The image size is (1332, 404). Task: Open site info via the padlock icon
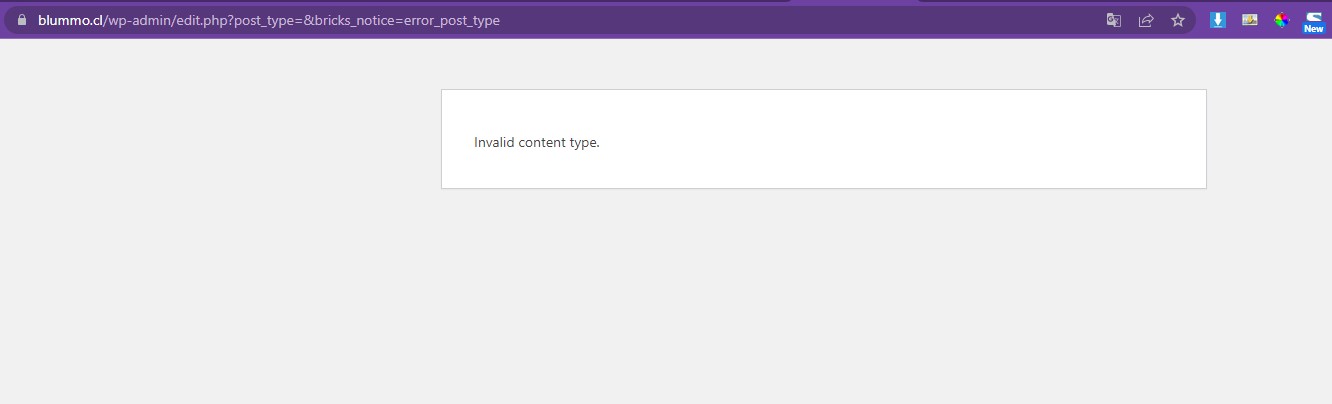[x=22, y=20]
